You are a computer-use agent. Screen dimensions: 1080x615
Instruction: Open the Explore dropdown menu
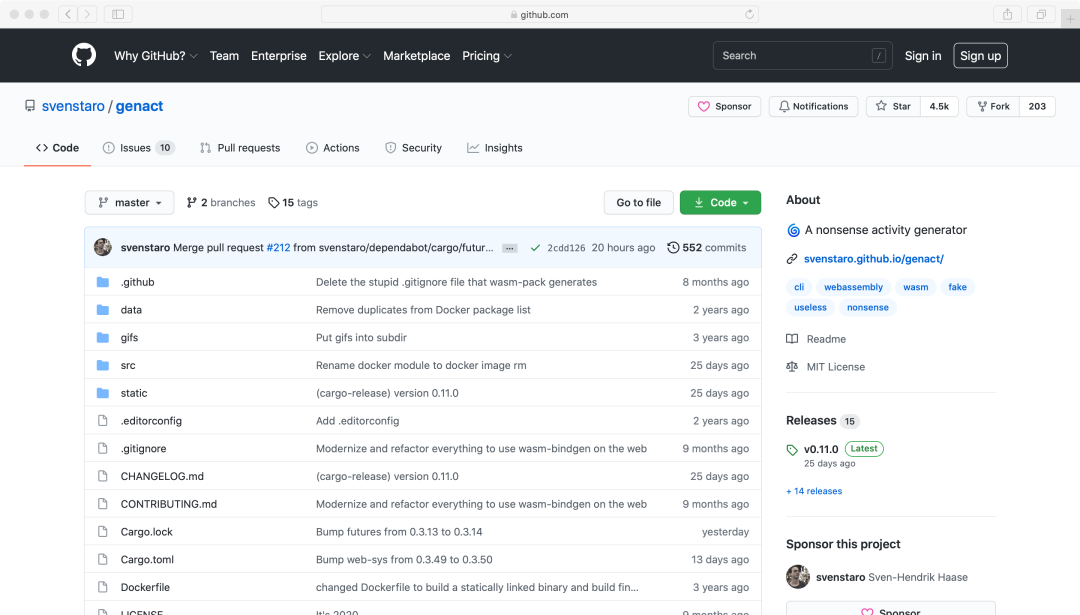[x=344, y=56]
